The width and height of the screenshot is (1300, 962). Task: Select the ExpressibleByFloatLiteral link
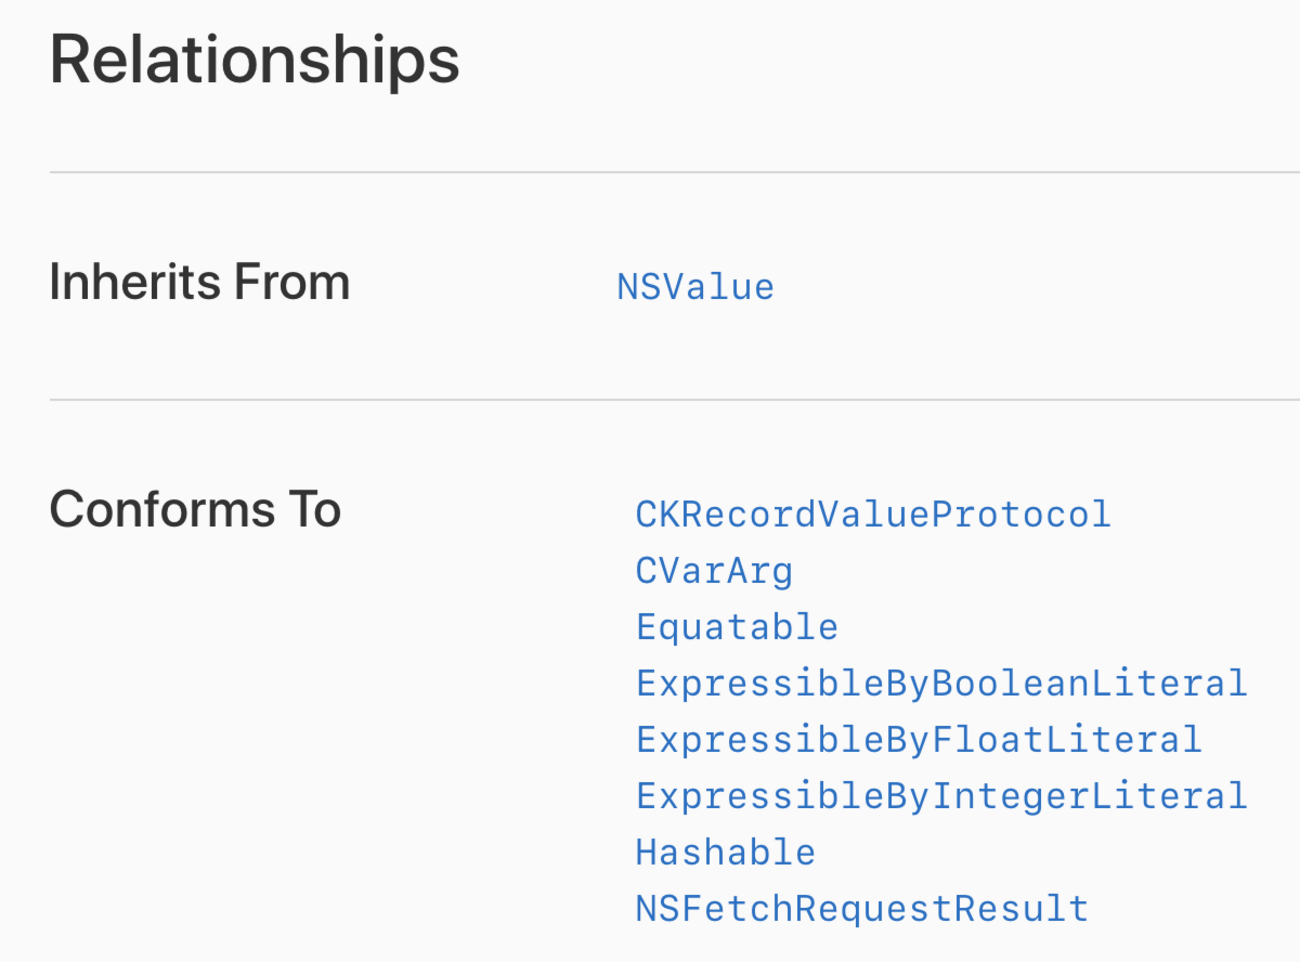[918, 740]
